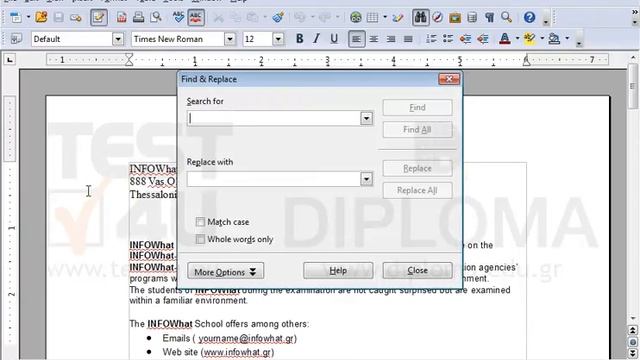640x360 pixels.
Task: Click the Find All button
Action: 417,130
